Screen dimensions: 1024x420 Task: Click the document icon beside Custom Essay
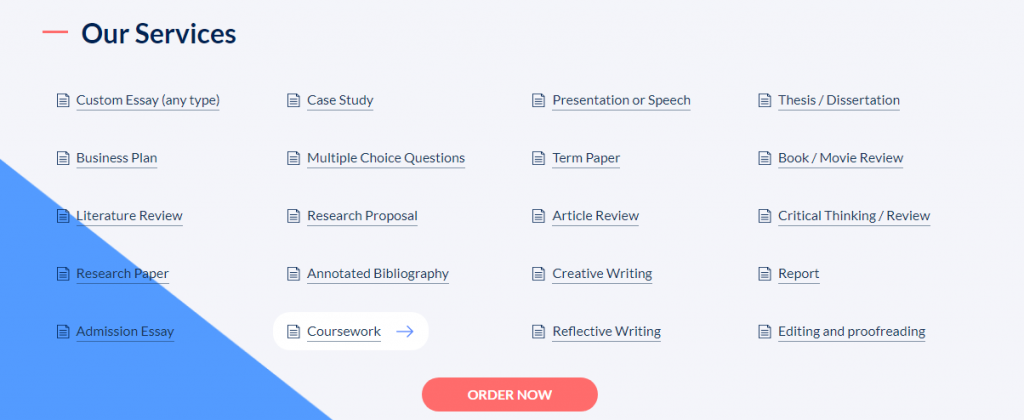click(63, 101)
